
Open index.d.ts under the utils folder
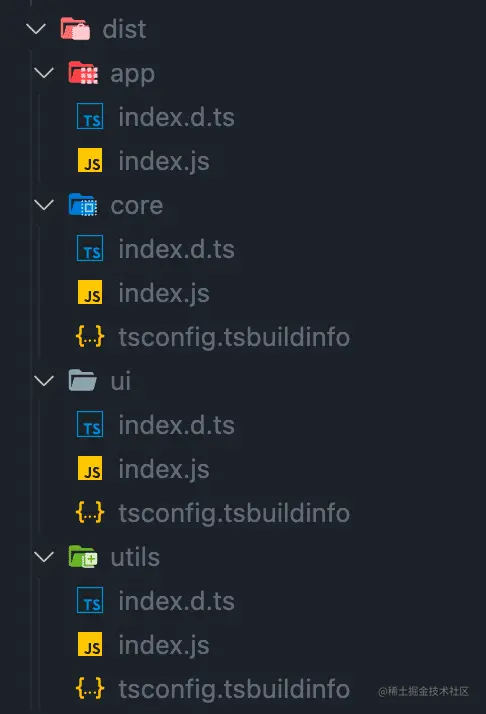(x=176, y=600)
